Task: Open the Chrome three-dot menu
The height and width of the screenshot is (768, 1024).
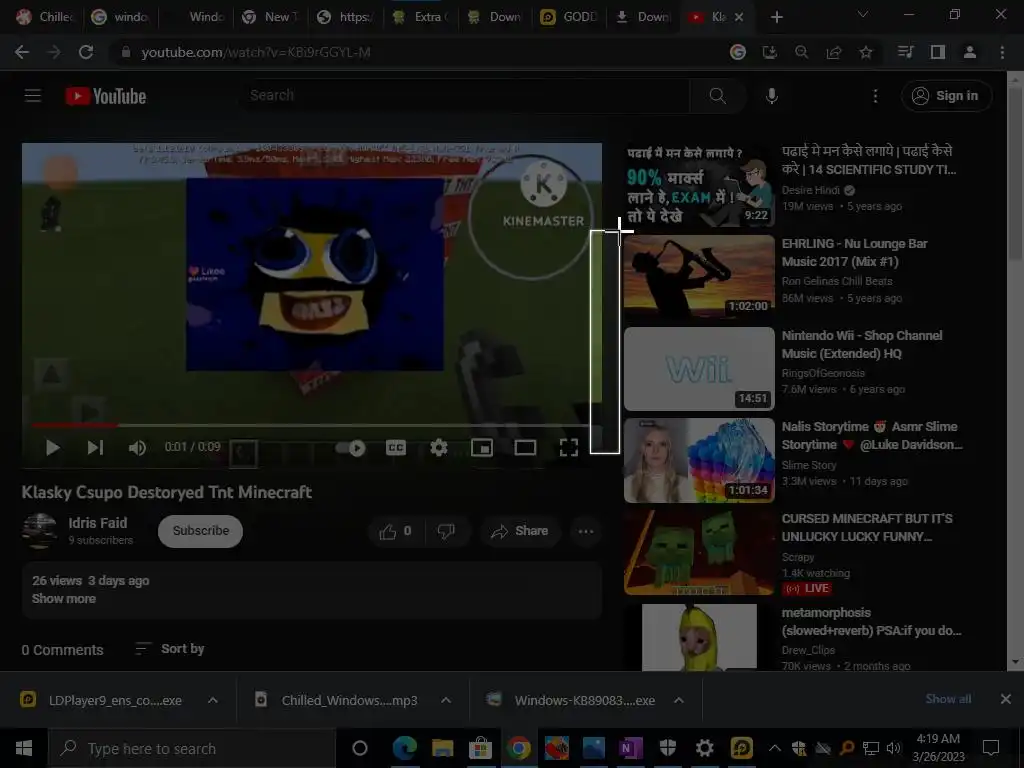Action: tap(1002, 52)
